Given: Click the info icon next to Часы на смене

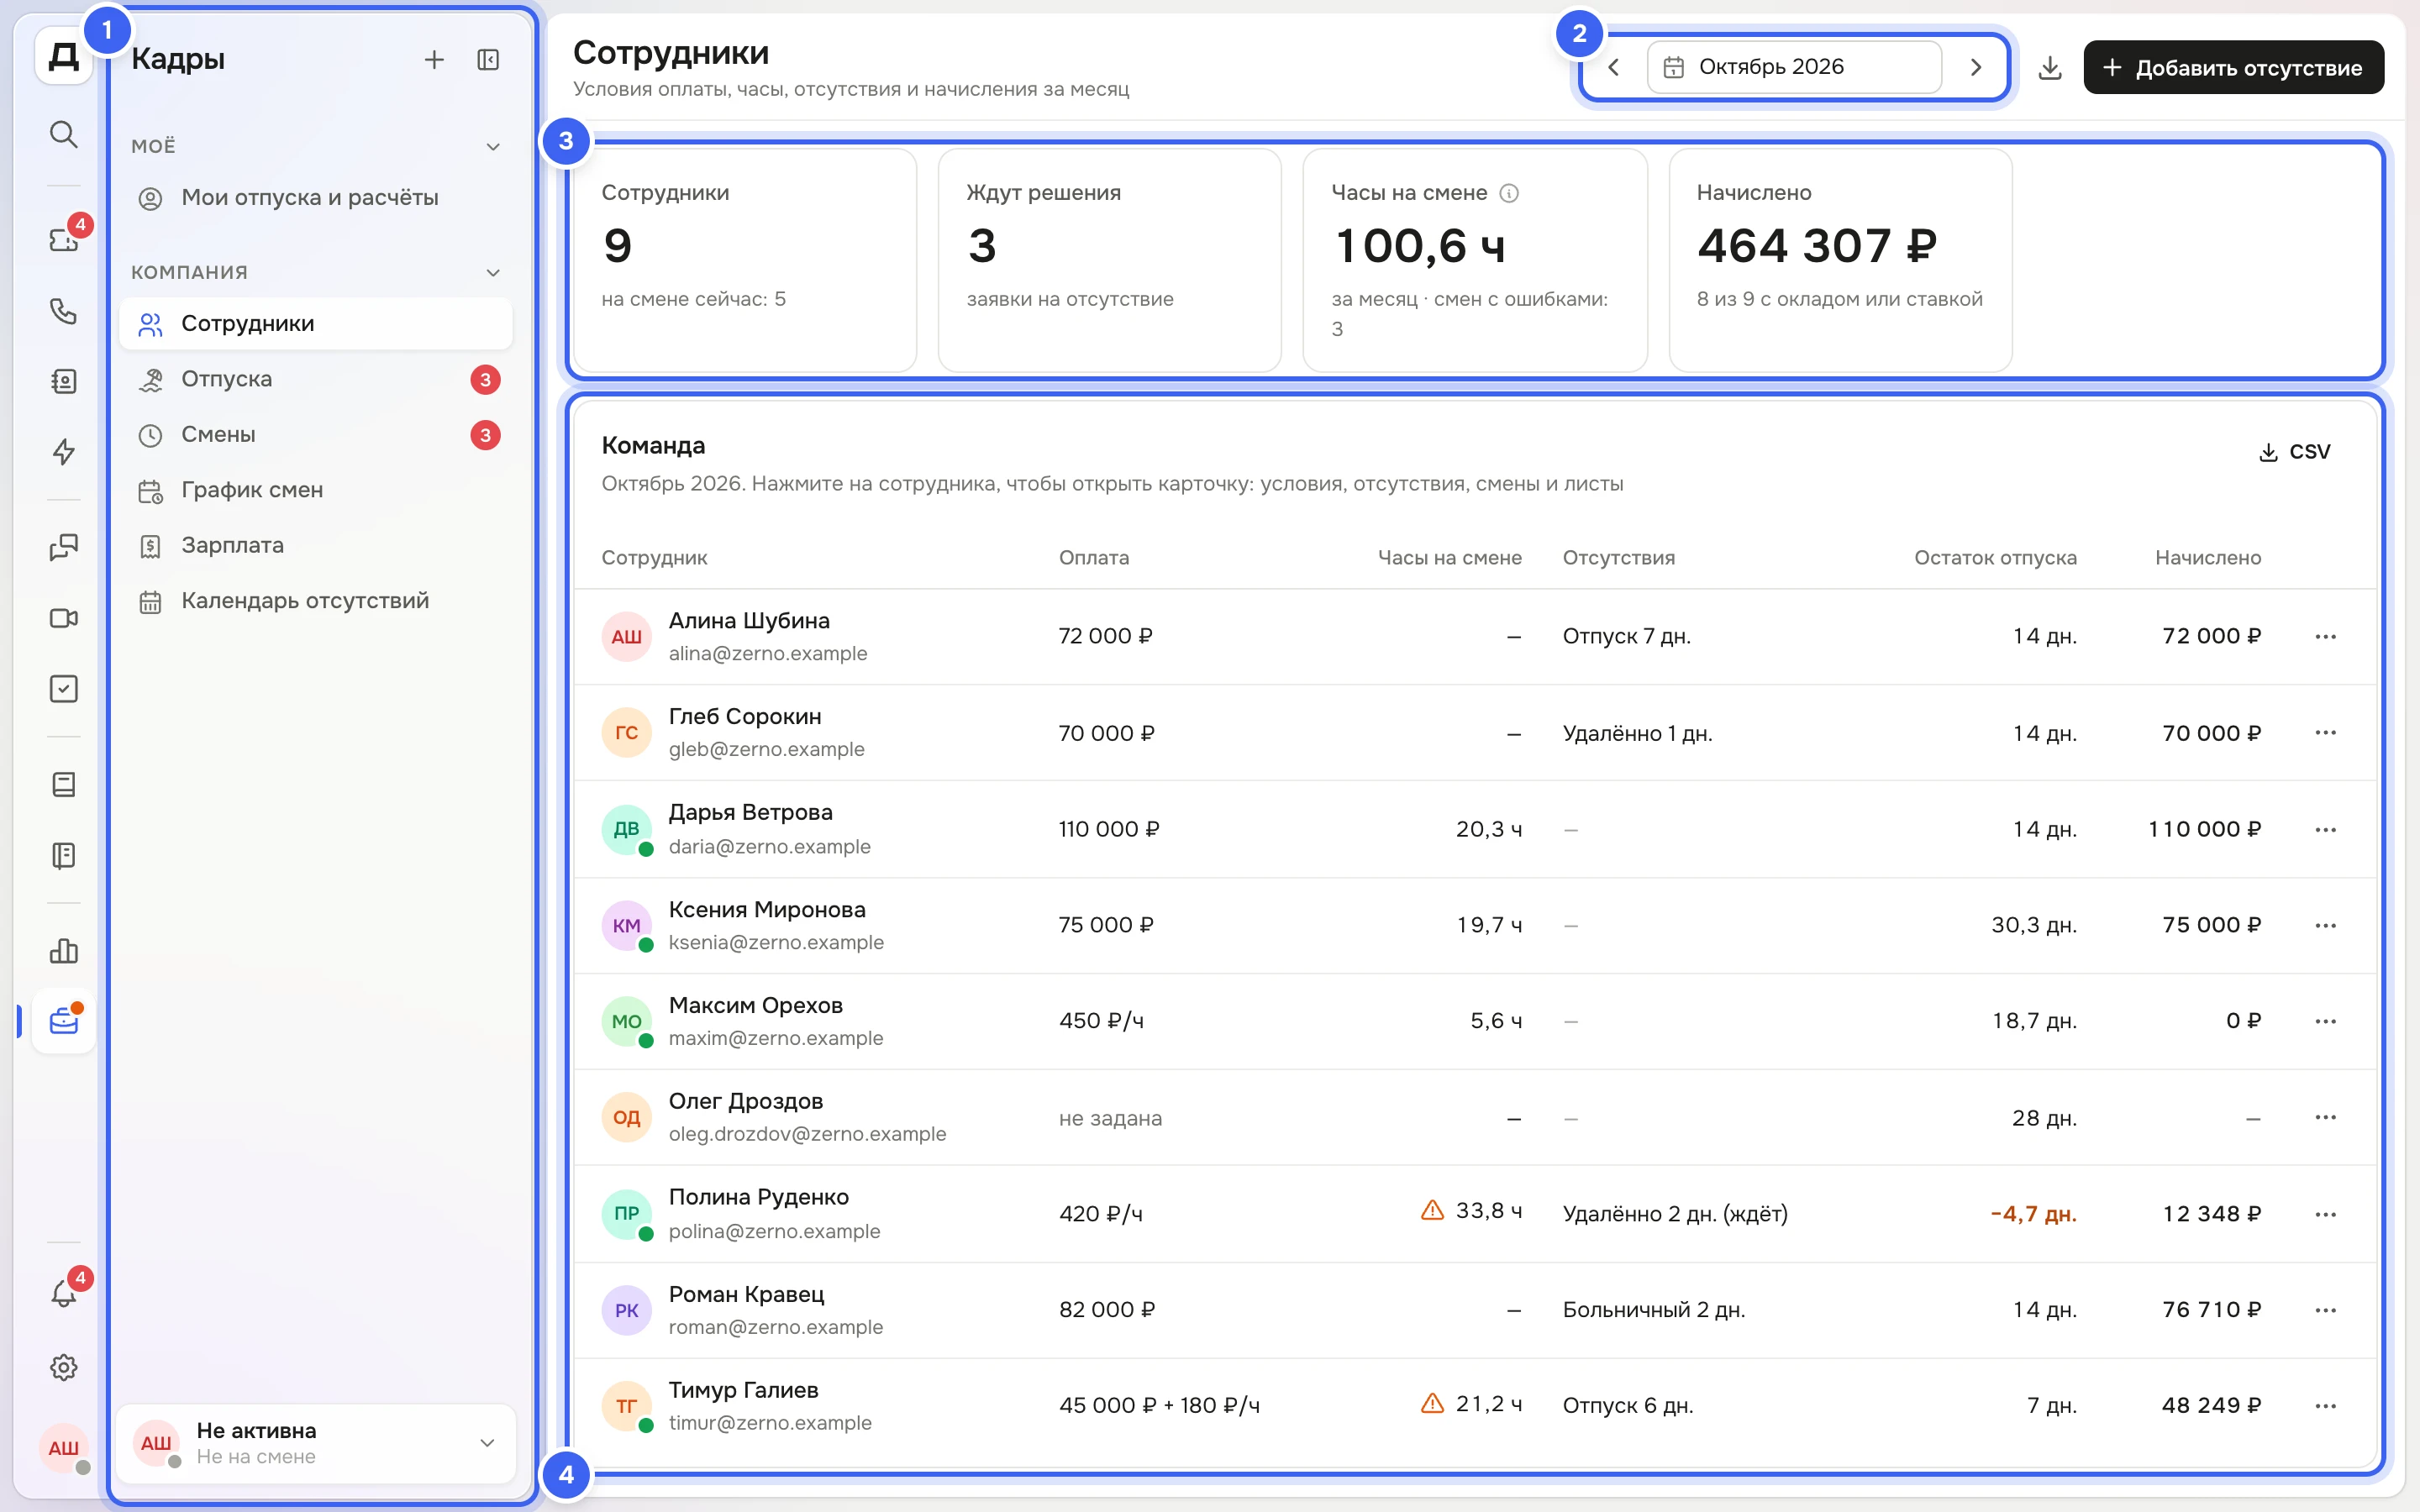Looking at the screenshot, I should 1509,193.
